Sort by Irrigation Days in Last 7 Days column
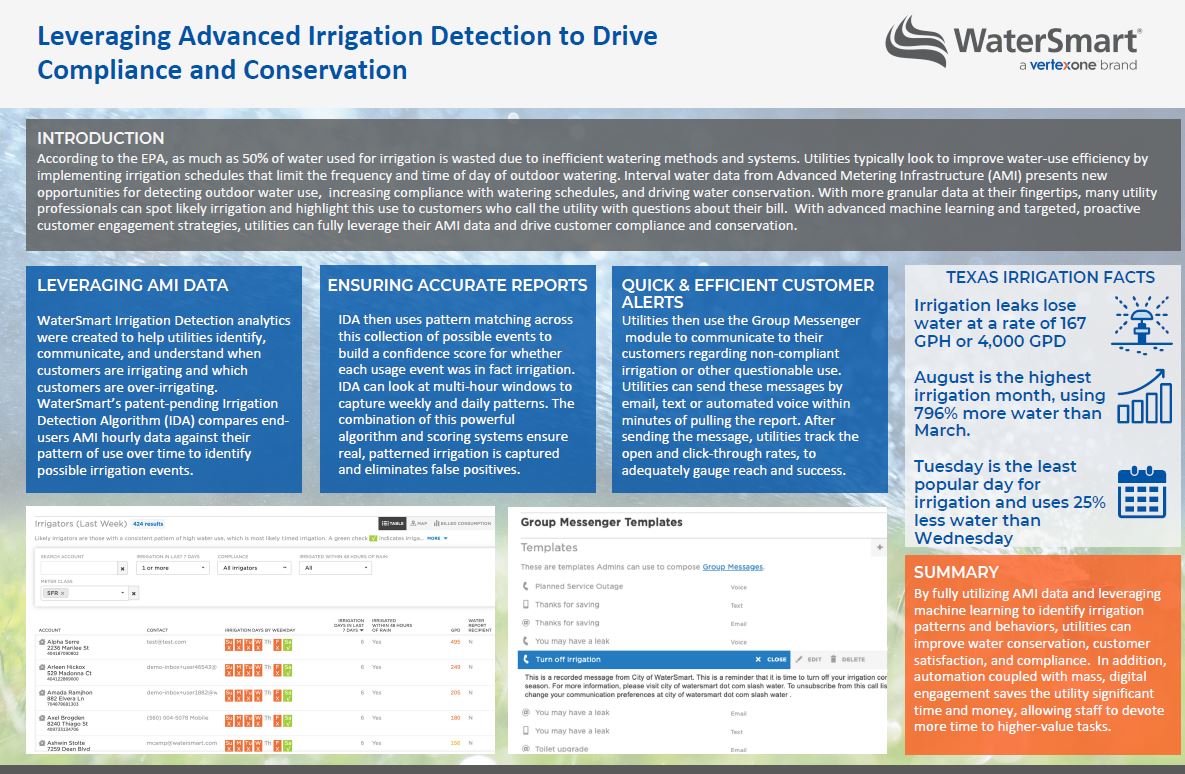The height and width of the screenshot is (774, 1185). (348, 625)
